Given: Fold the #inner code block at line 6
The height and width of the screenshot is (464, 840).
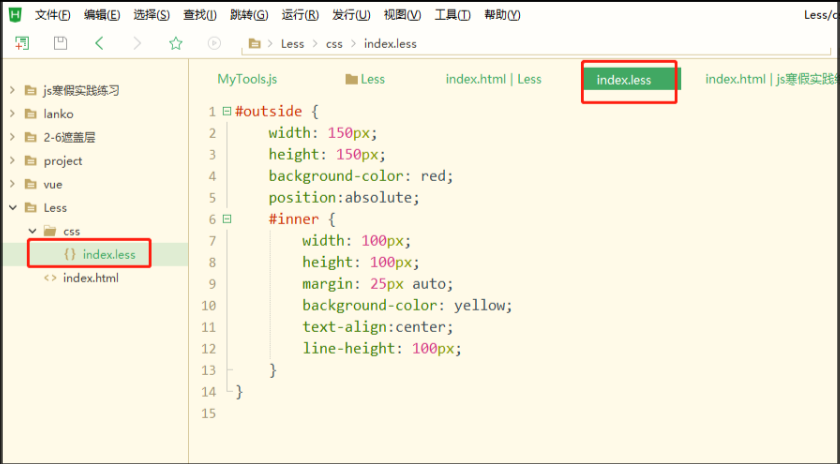Looking at the screenshot, I should pos(227,219).
